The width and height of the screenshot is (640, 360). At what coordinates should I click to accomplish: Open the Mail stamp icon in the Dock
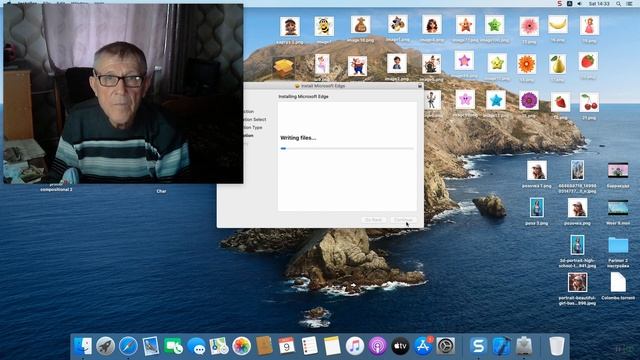coord(151,346)
